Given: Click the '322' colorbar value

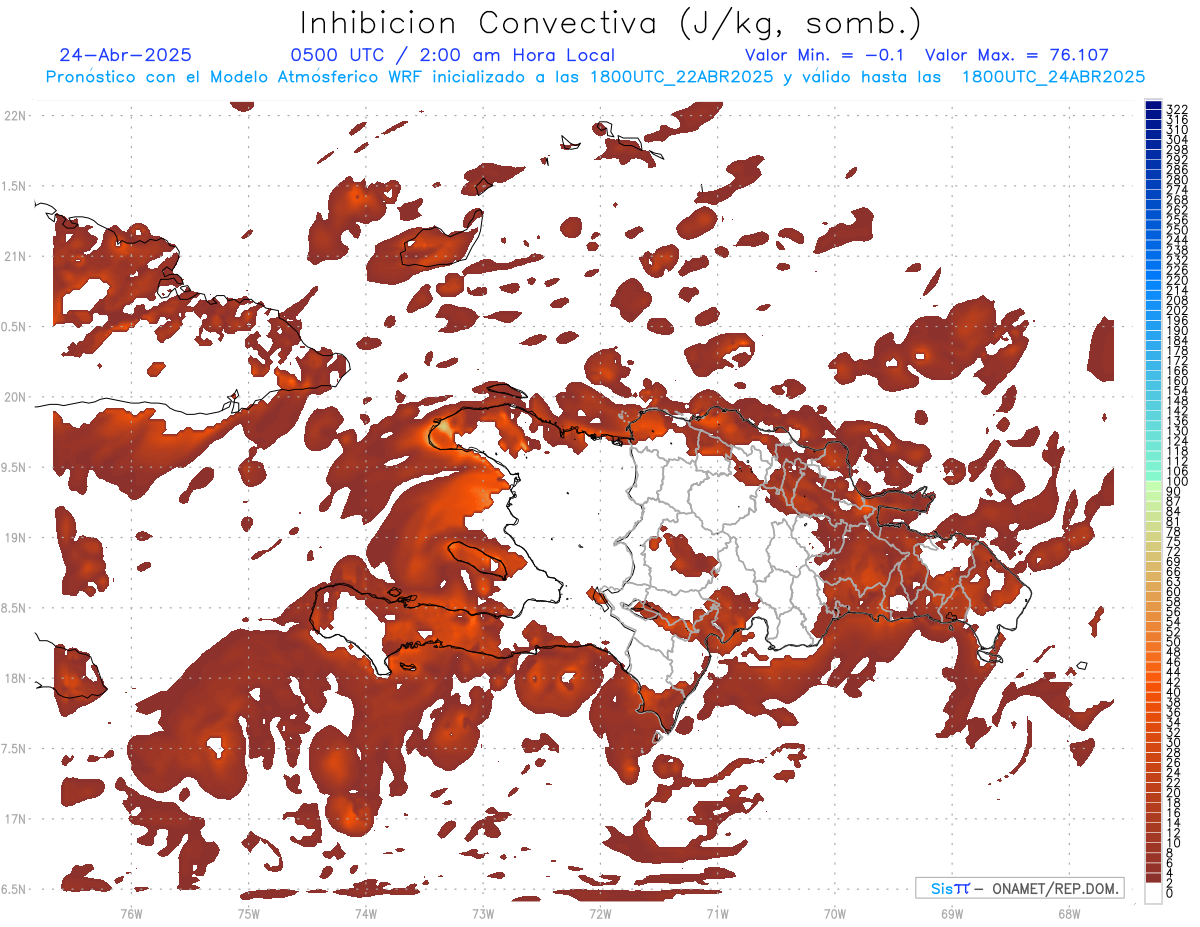Looking at the screenshot, I should tap(1176, 109).
